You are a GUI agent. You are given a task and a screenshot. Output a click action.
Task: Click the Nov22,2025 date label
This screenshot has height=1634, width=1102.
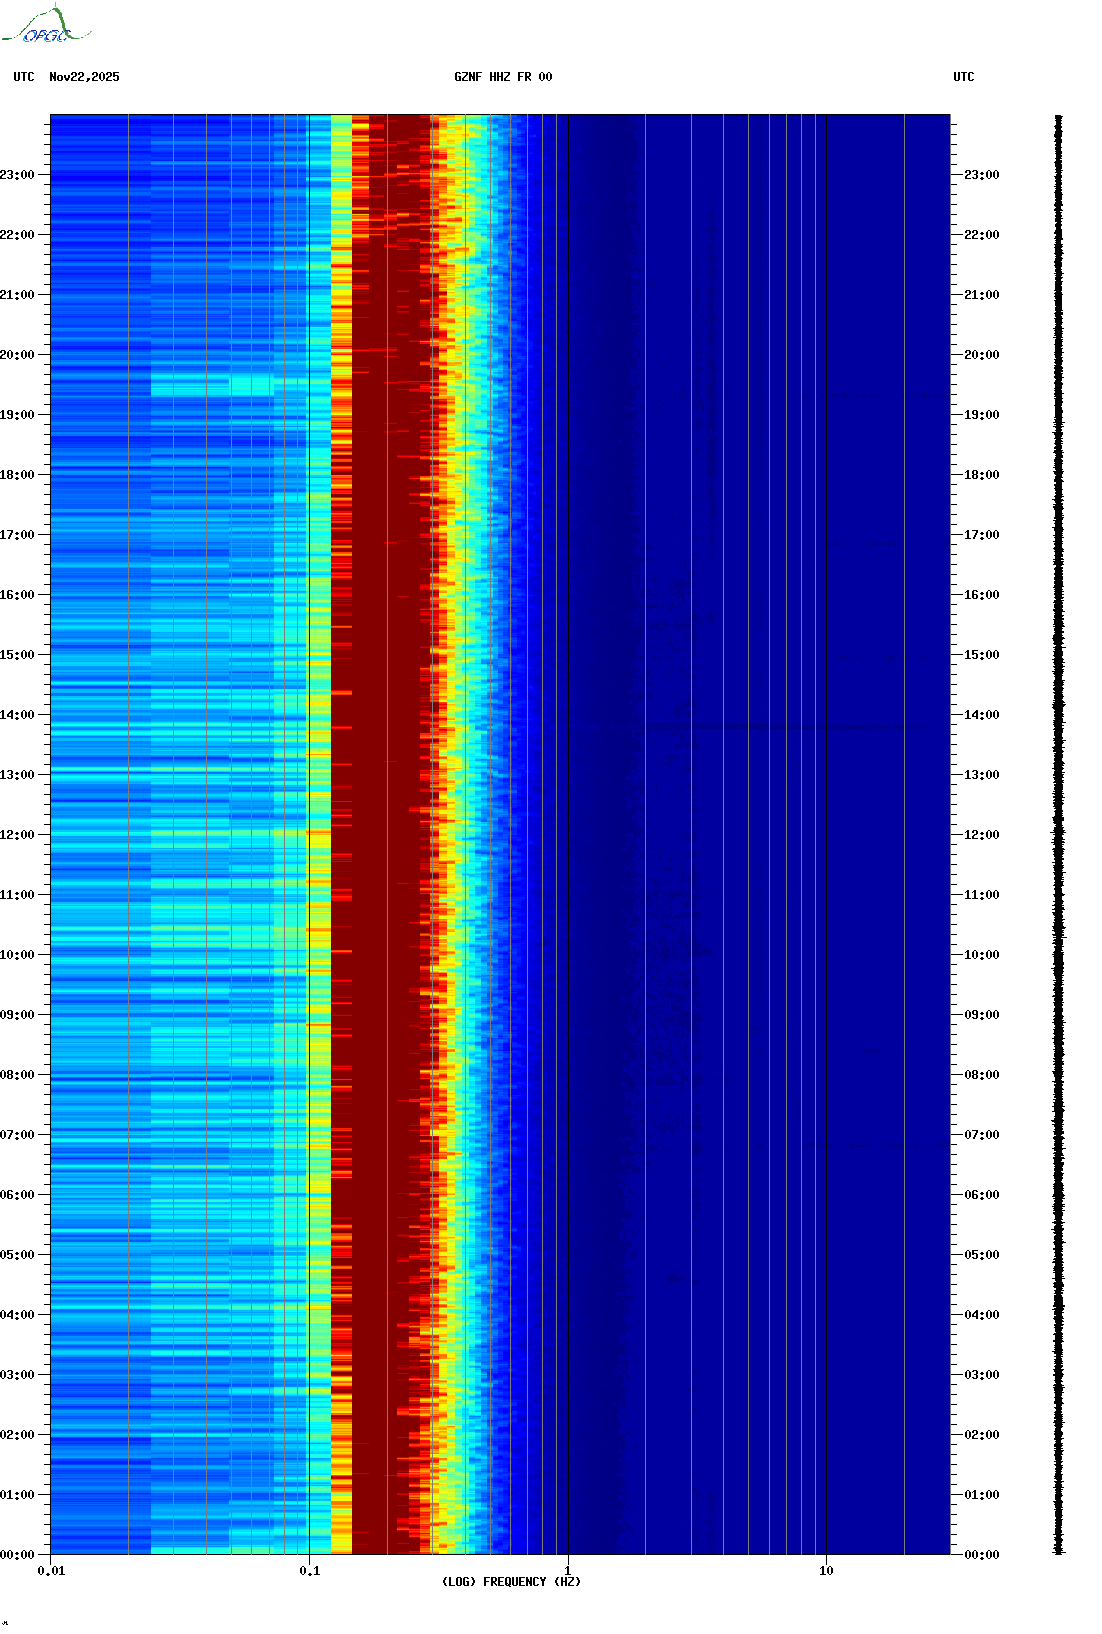click(x=84, y=77)
